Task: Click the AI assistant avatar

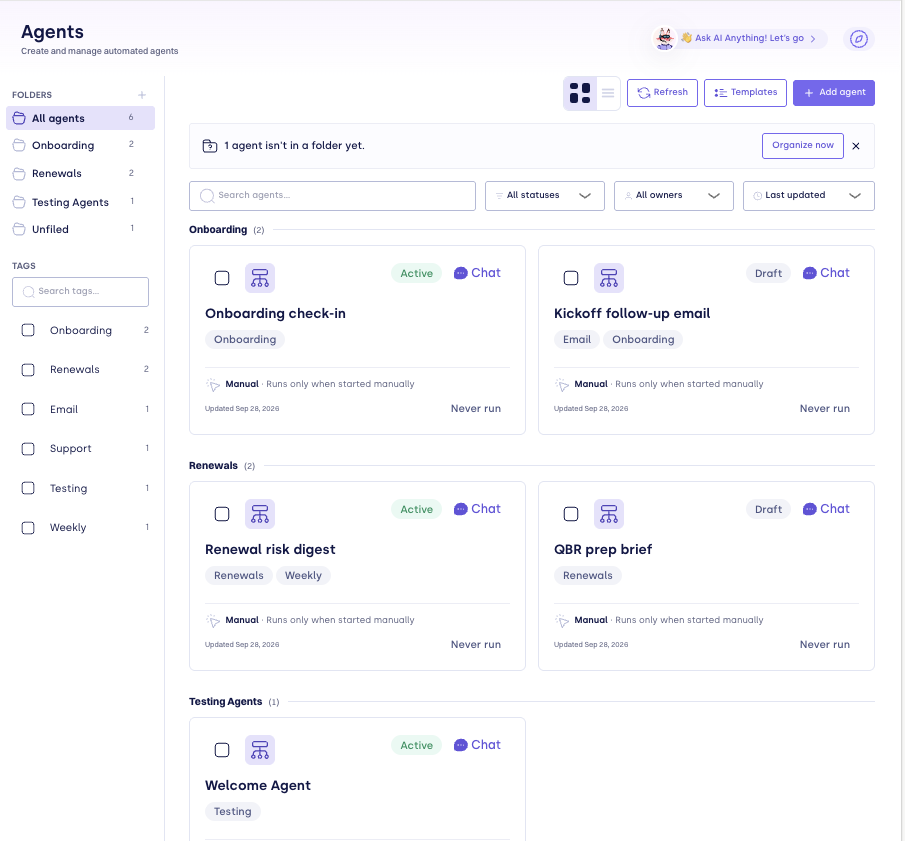Action: pyautogui.click(x=665, y=39)
